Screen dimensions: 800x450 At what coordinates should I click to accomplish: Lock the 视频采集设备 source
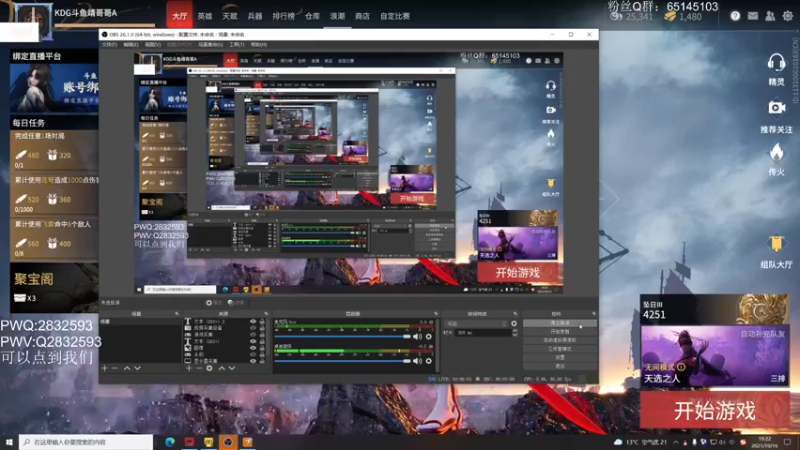click(262, 328)
